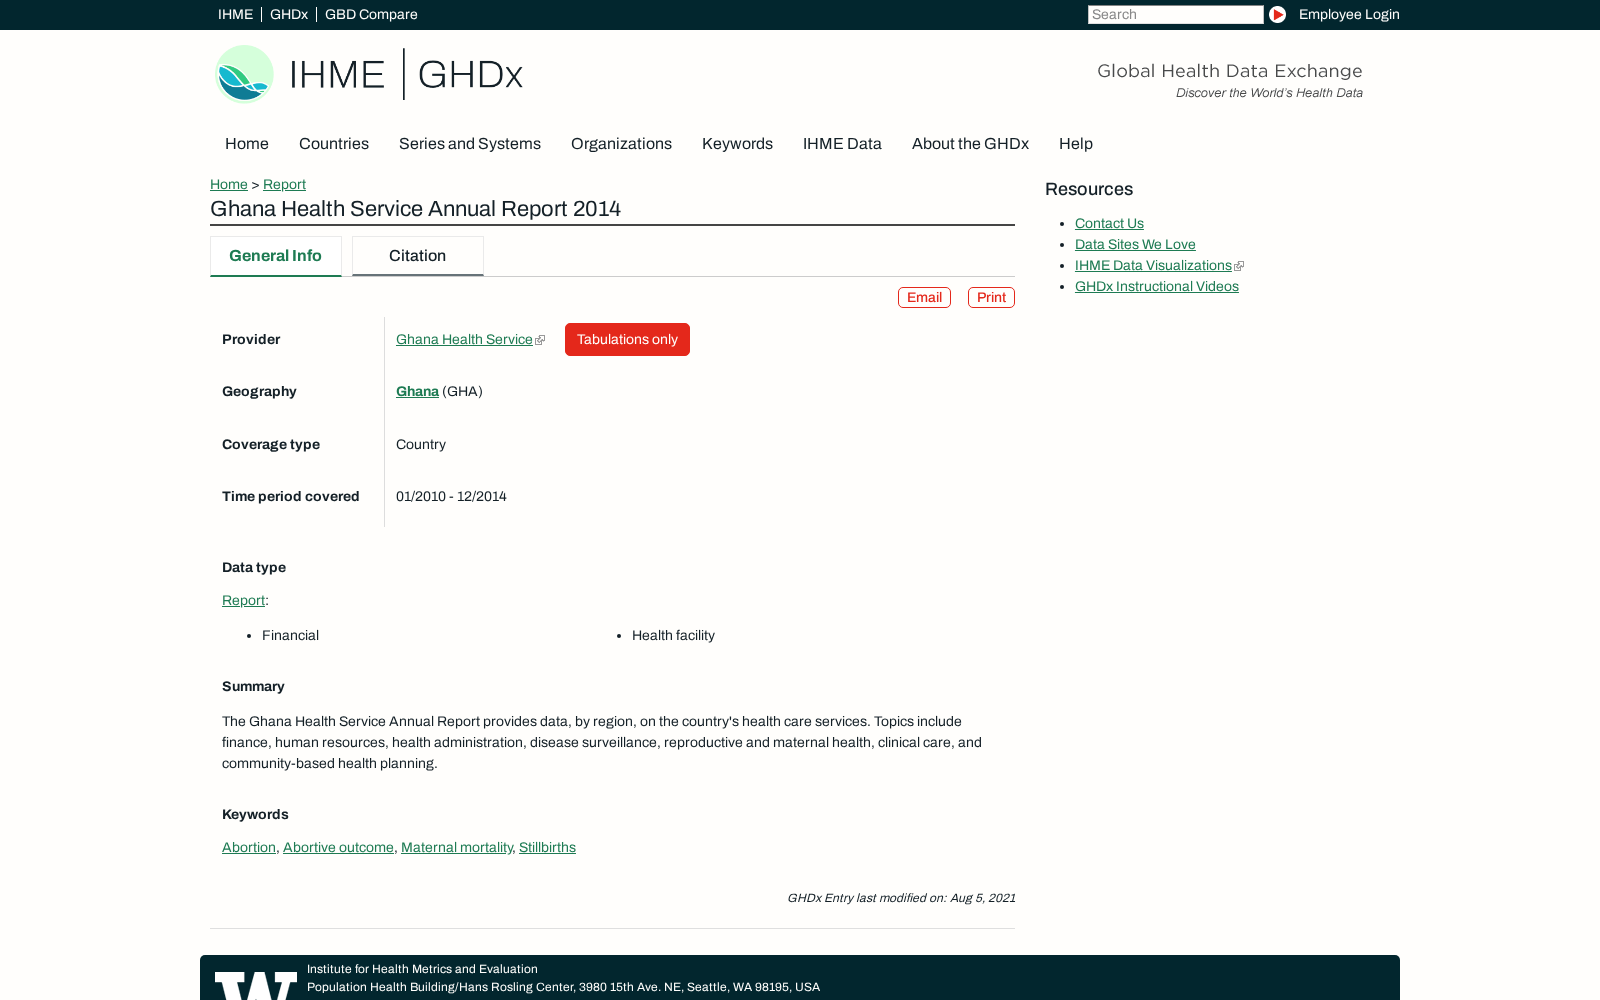Open the Employee Login link
Screen dimensions: 1600x1000
1349,14
